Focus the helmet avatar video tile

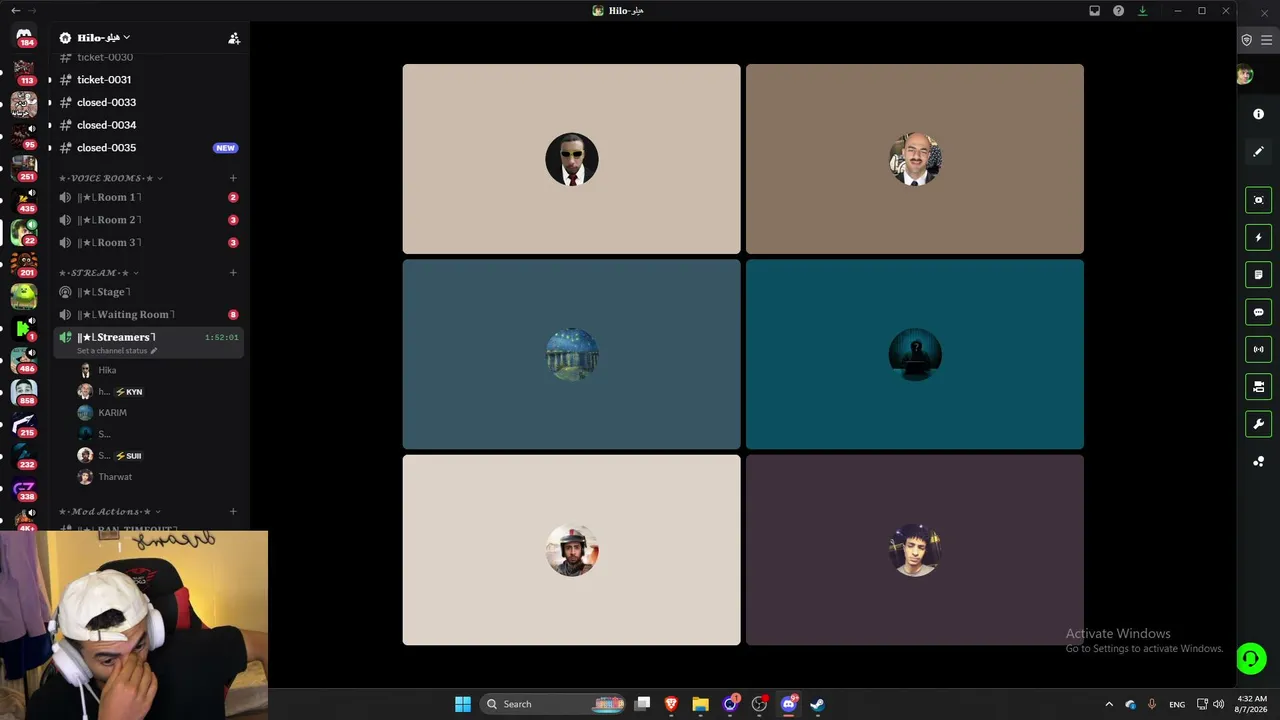572,550
